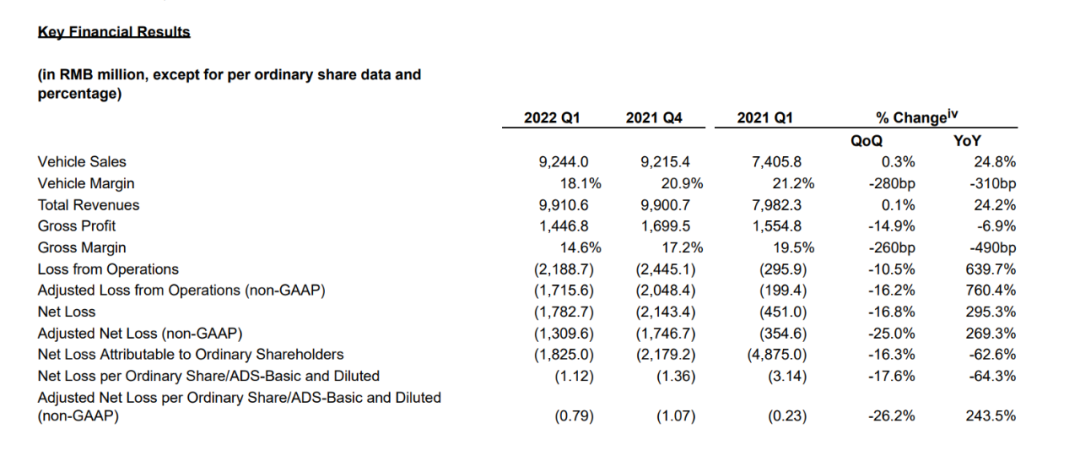This screenshot has width=1080, height=456.
Task: Select the Gross Profit row label
Action: coord(76,226)
